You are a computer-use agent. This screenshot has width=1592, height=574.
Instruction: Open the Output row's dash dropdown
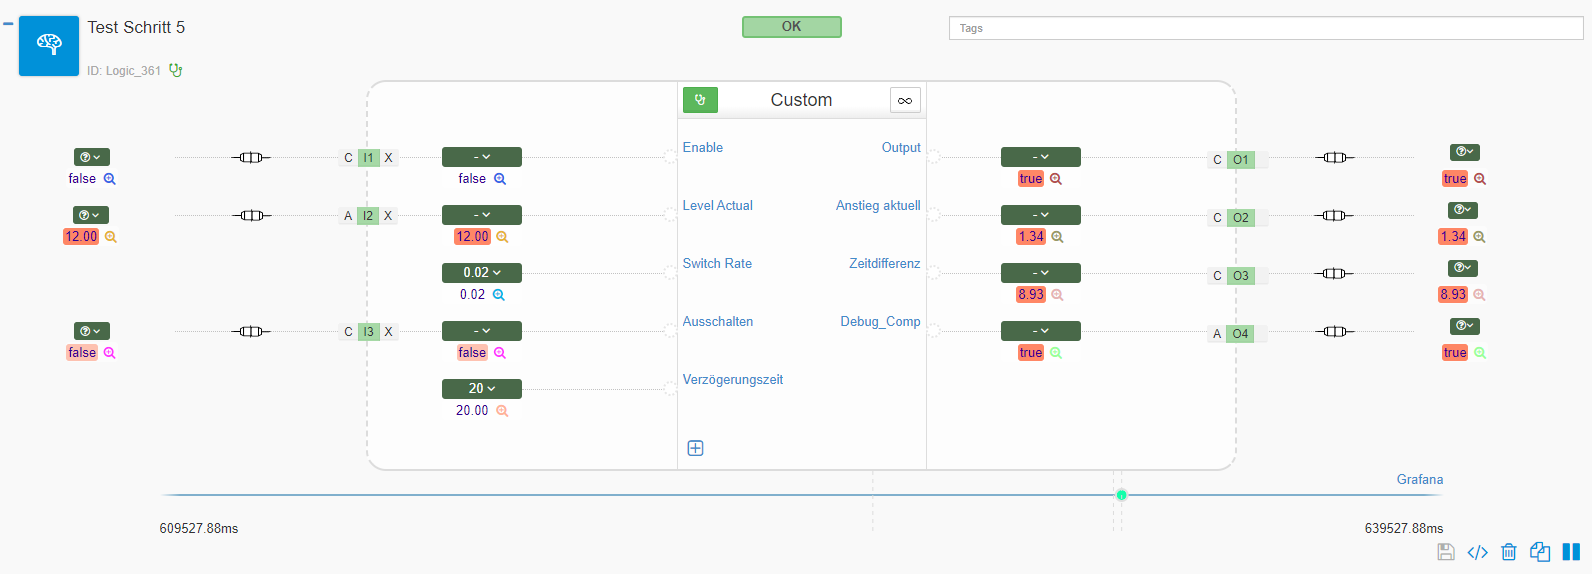click(1040, 157)
